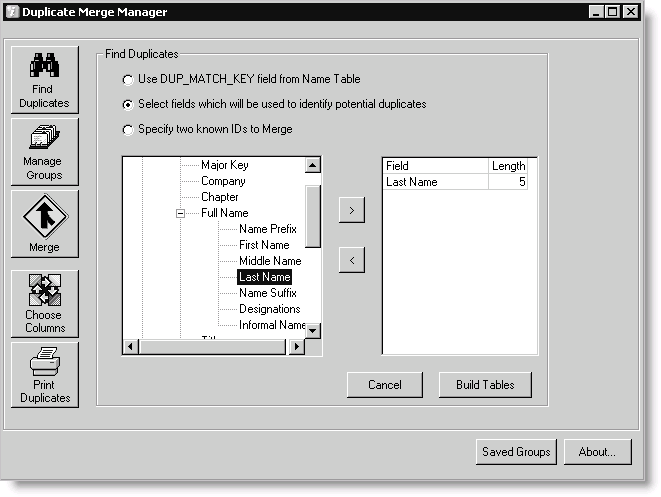The width and height of the screenshot is (661, 497).
Task: Select Name Prefix in the tree
Action: click(268, 229)
